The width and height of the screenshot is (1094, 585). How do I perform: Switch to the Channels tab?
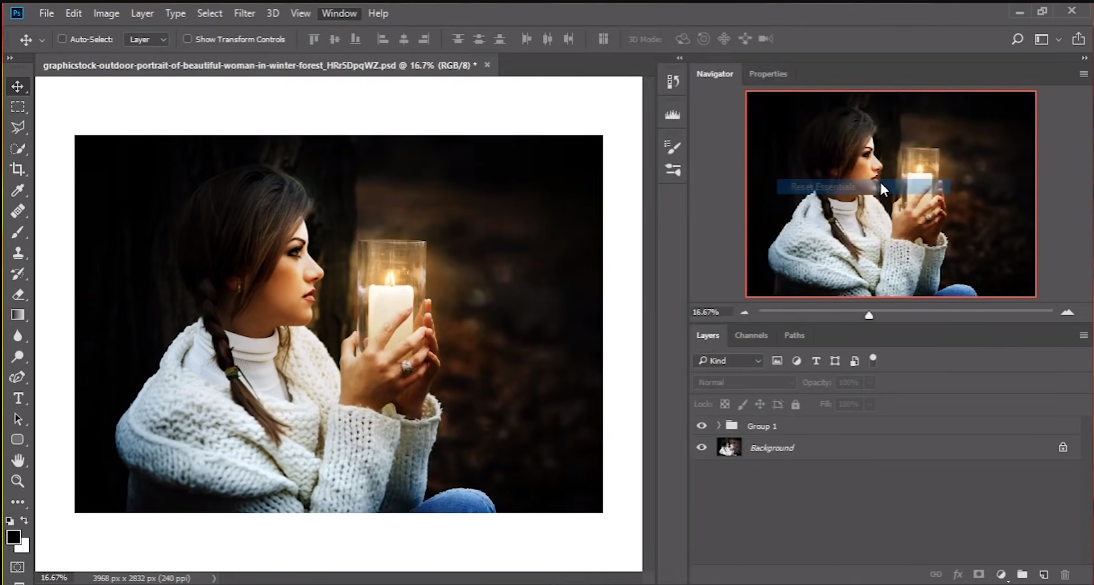click(751, 335)
